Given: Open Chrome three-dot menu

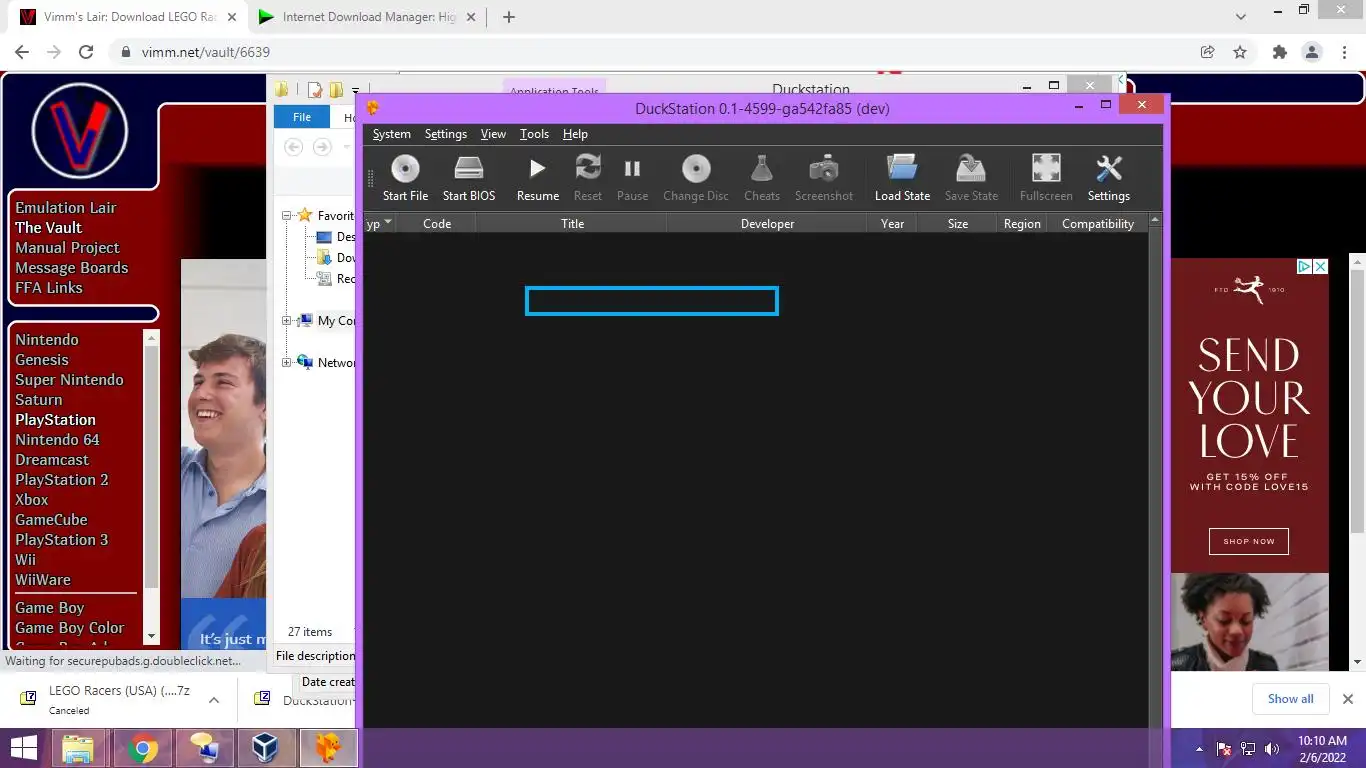Looking at the screenshot, I should (x=1343, y=52).
